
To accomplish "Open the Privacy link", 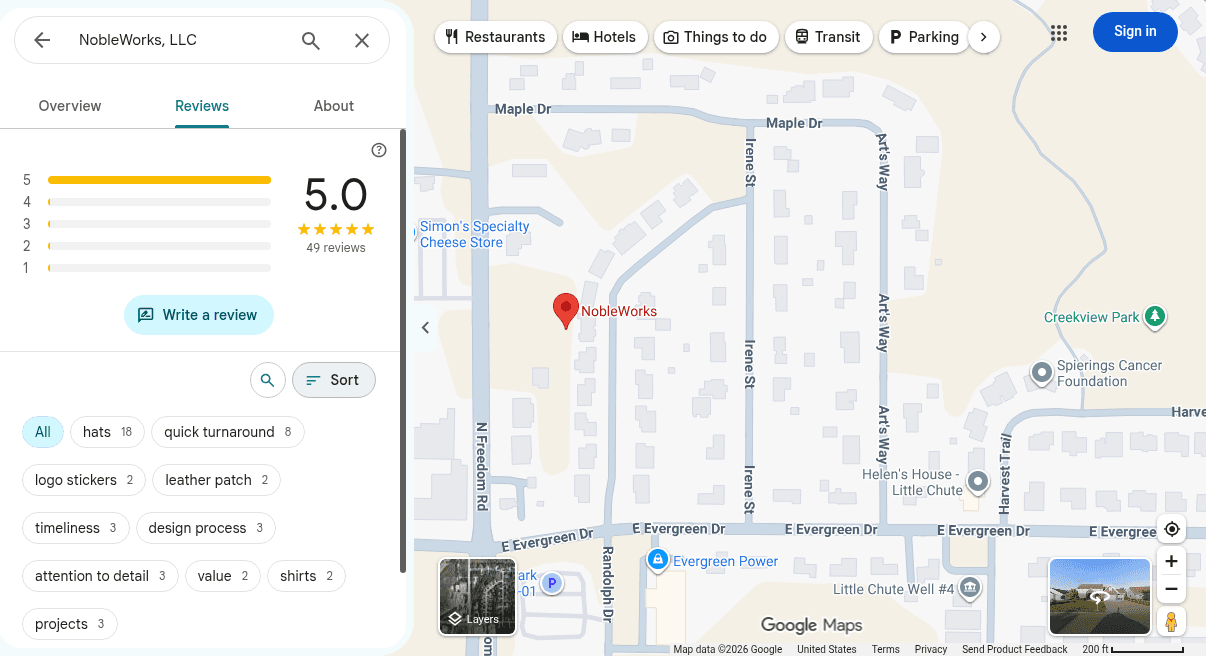I will pyautogui.click(x=930, y=649).
